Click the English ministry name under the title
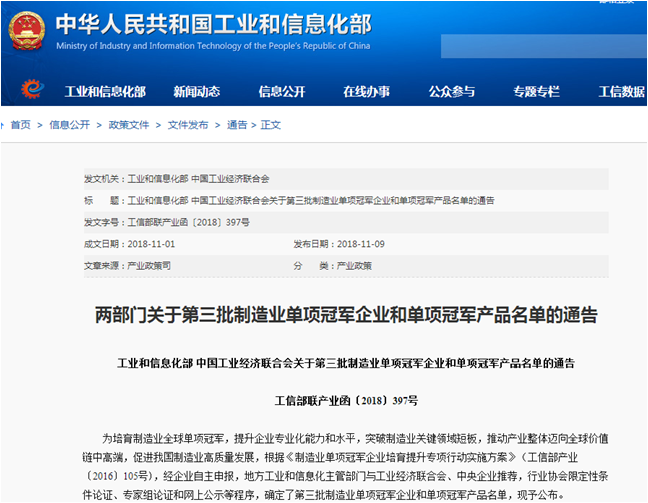 tap(213, 46)
